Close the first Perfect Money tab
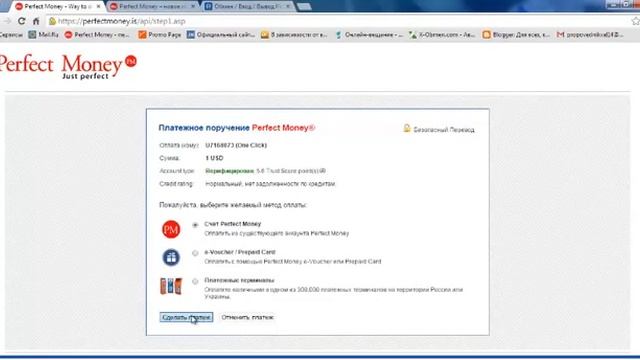The height and width of the screenshot is (360, 640). 98,7
